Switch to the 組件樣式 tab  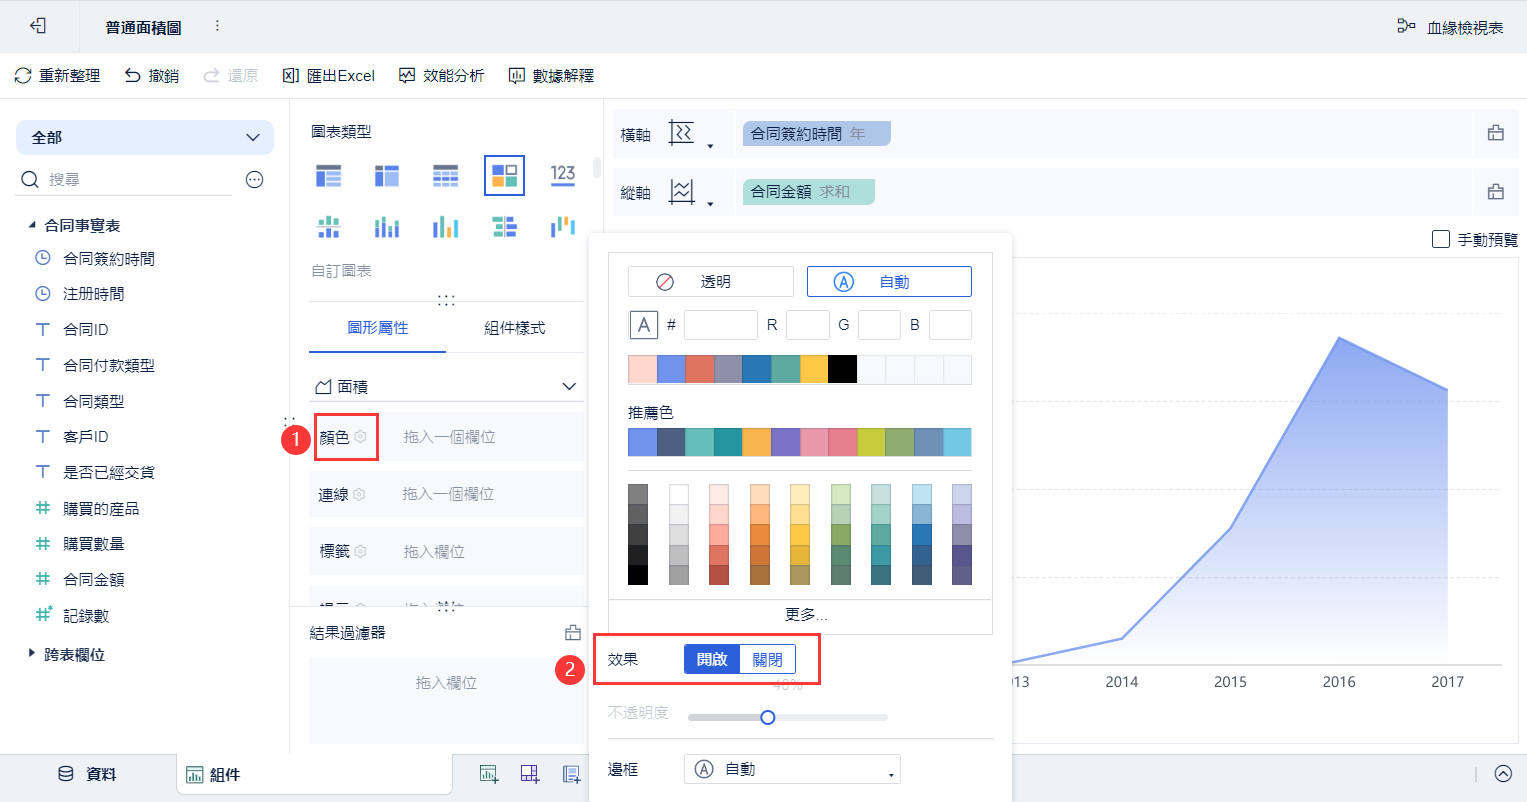[x=514, y=328]
